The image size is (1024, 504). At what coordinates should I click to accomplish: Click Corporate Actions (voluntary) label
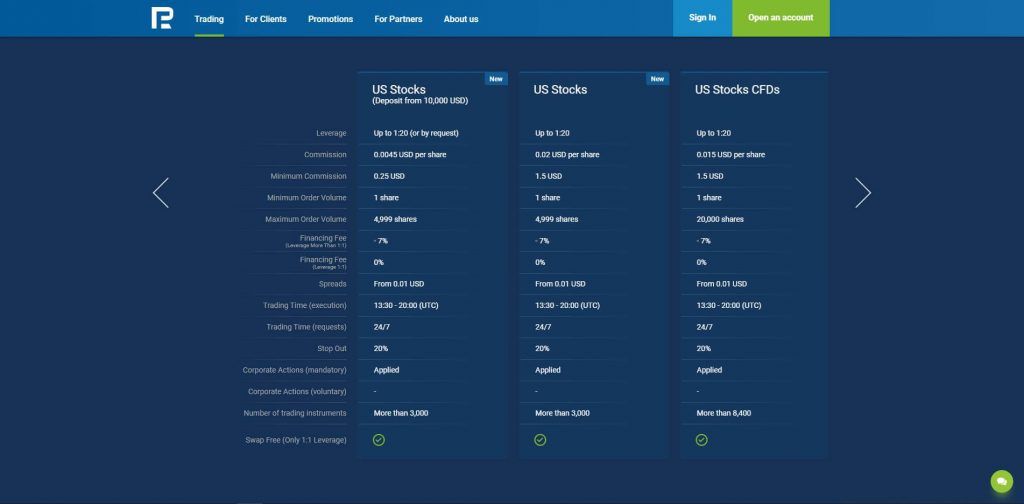pyautogui.click(x=297, y=392)
